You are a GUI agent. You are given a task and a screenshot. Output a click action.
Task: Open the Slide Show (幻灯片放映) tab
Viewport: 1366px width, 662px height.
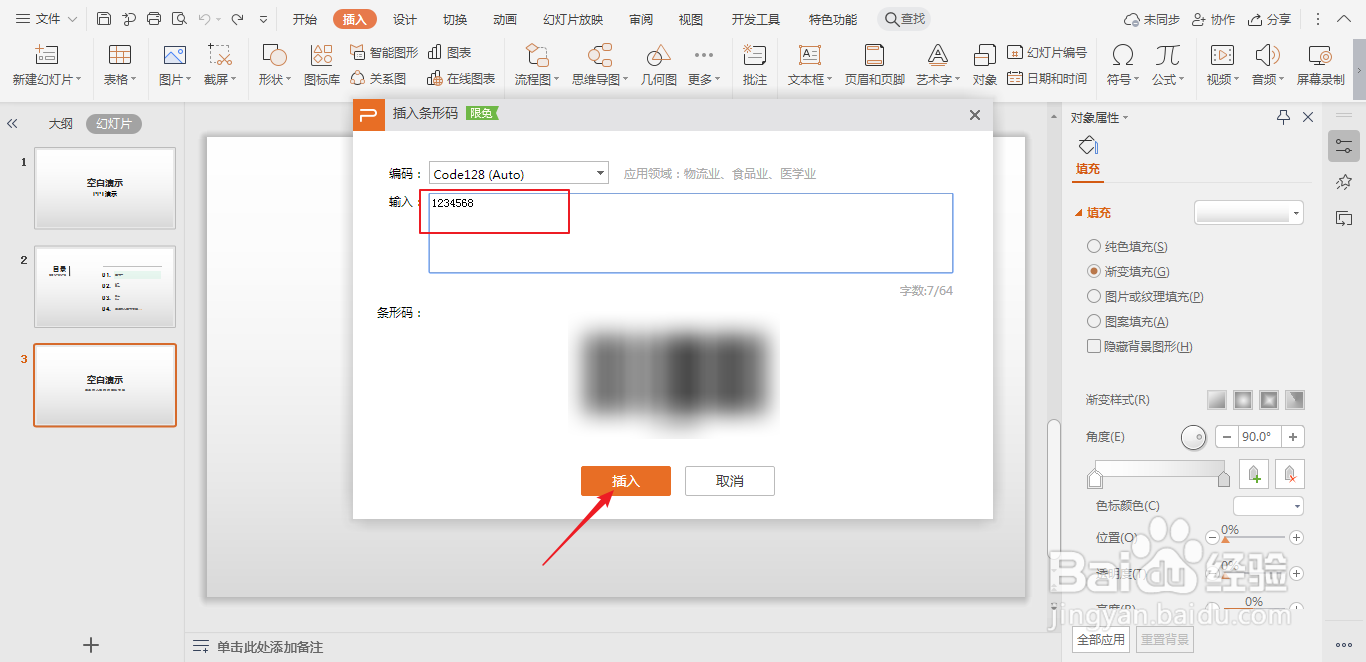pyautogui.click(x=573, y=19)
